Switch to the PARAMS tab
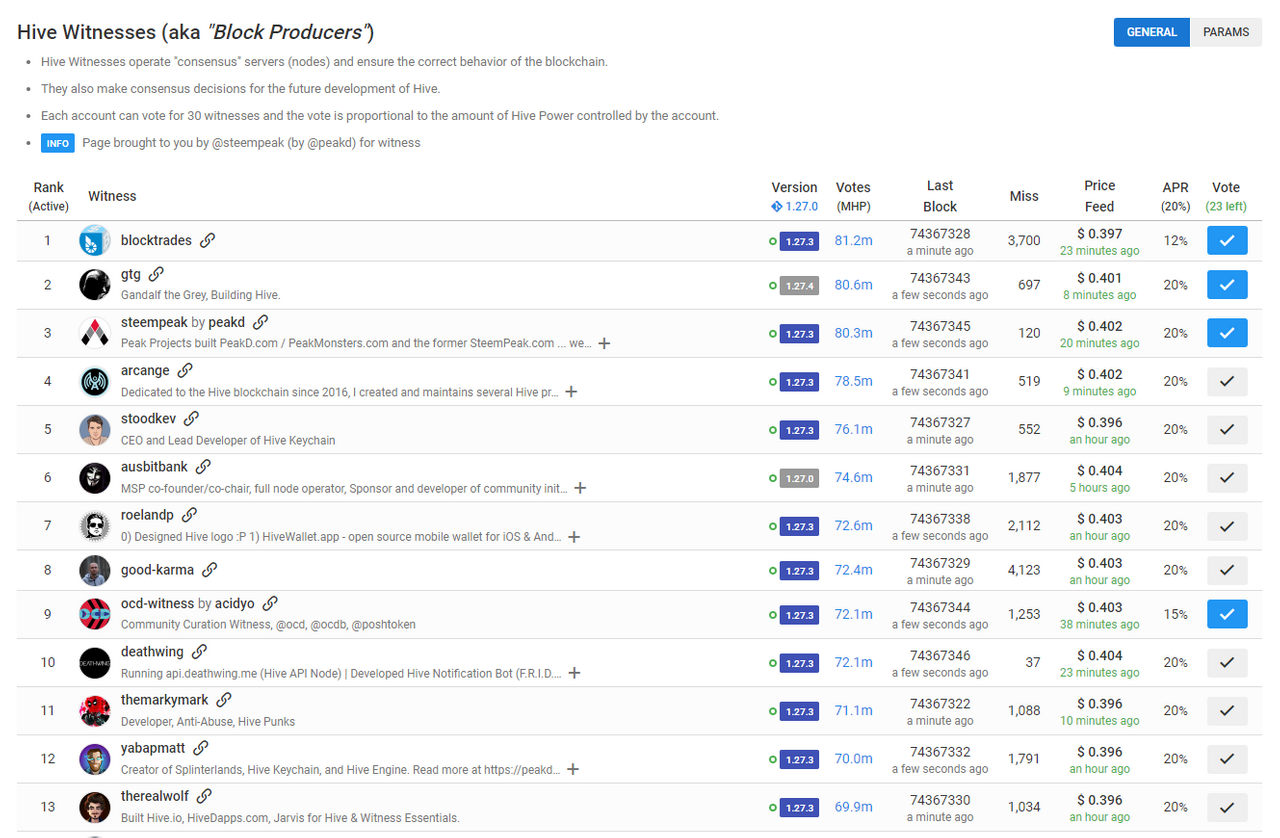 tap(1226, 32)
